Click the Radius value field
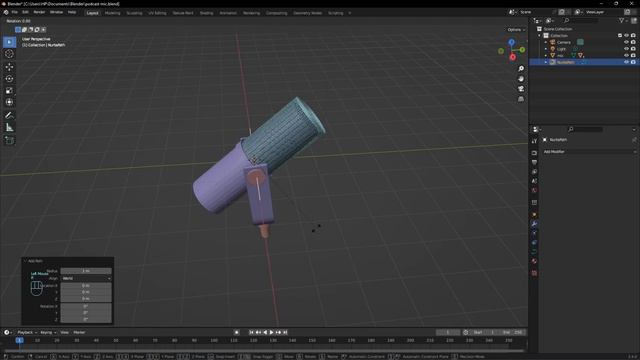Image resolution: width=640 pixels, height=360 pixels. [86, 271]
